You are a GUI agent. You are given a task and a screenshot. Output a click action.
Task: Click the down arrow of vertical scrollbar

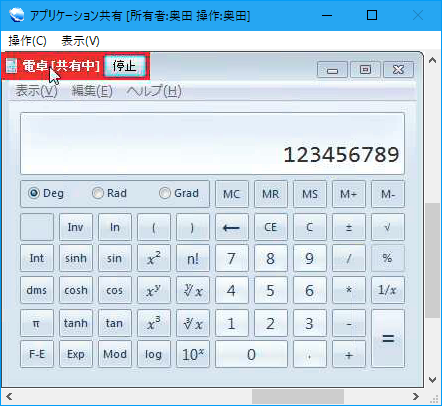coord(433,380)
